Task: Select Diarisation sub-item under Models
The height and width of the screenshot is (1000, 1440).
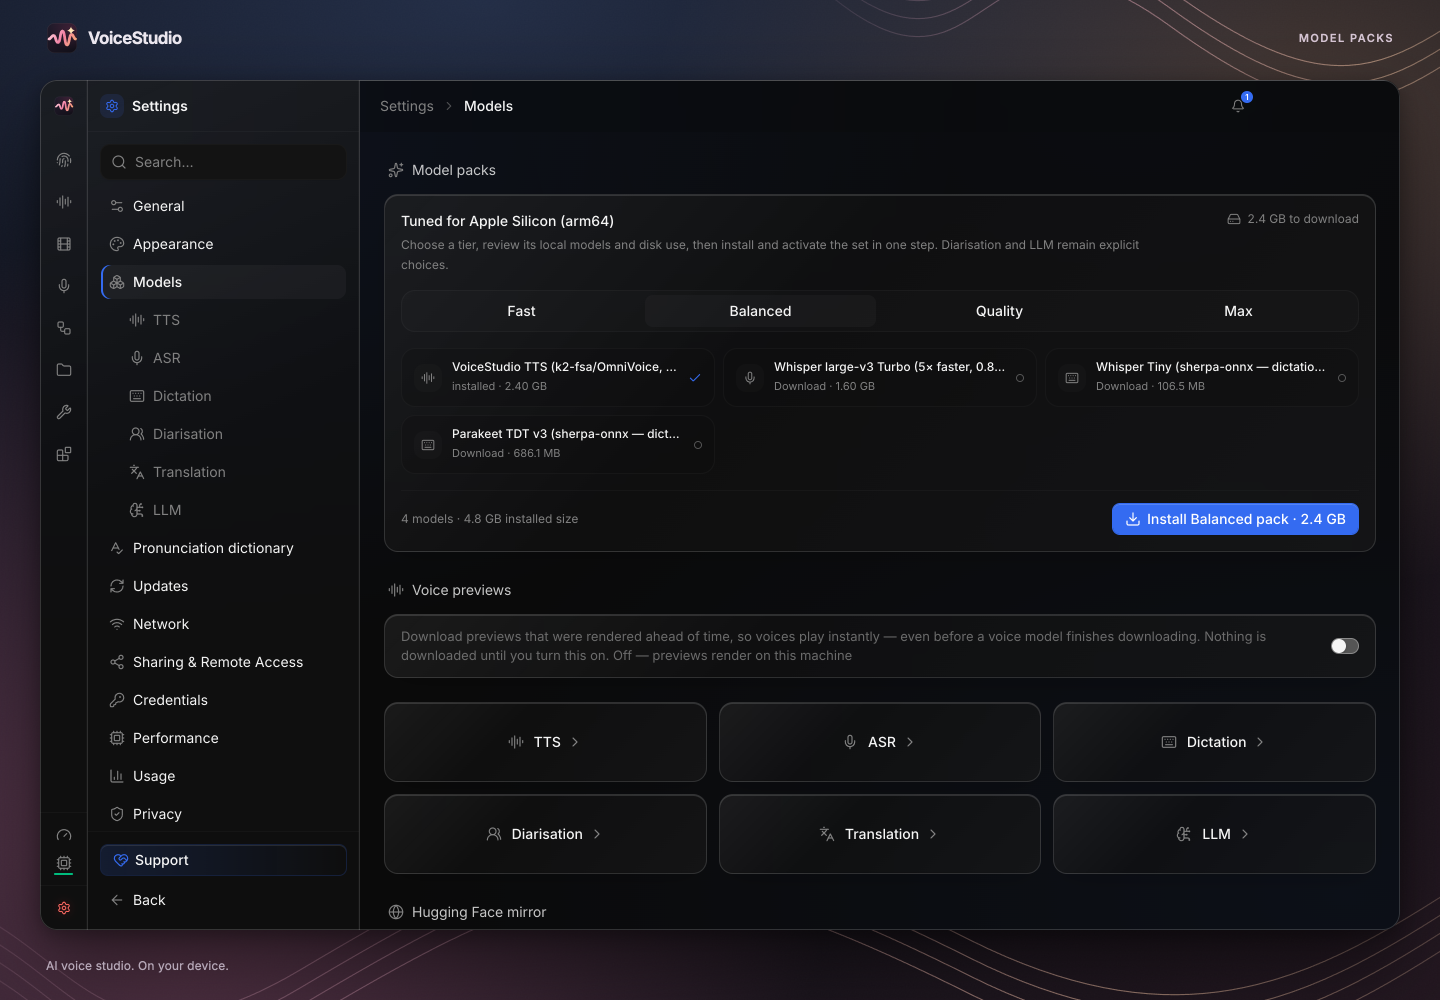Action: [233, 434]
